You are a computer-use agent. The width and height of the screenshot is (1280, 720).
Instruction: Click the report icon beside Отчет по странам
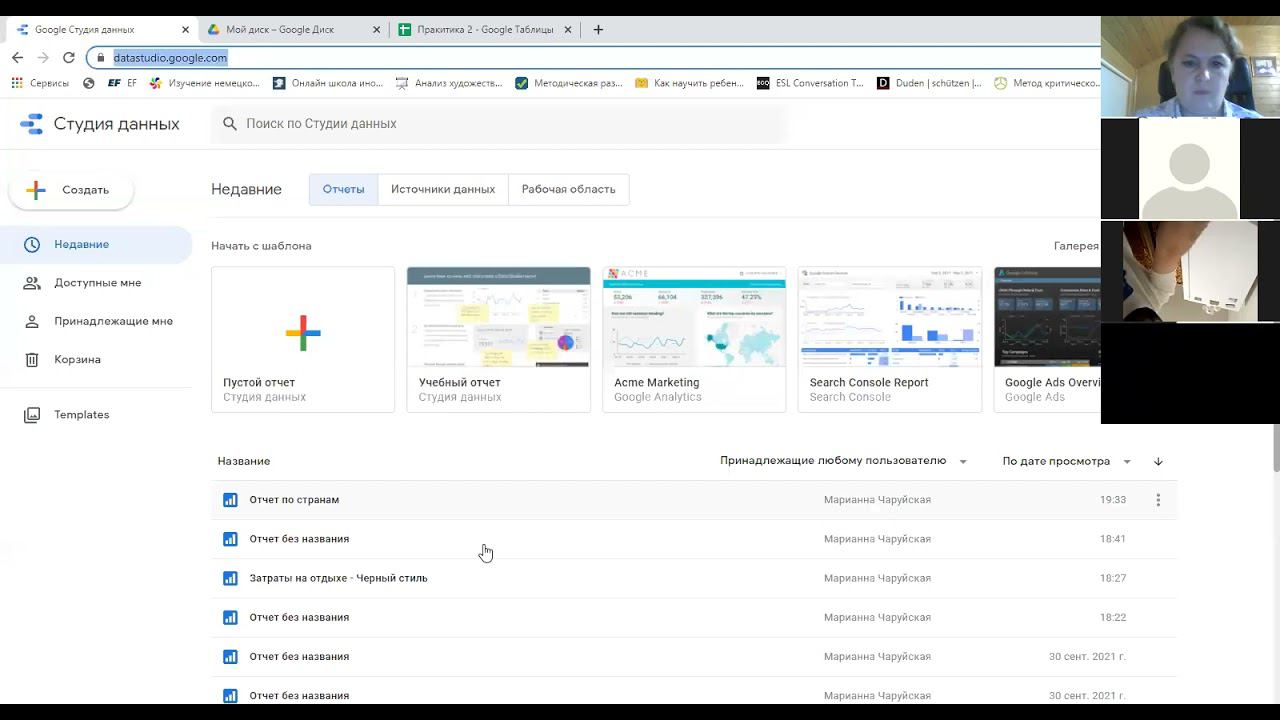pyautogui.click(x=230, y=500)
